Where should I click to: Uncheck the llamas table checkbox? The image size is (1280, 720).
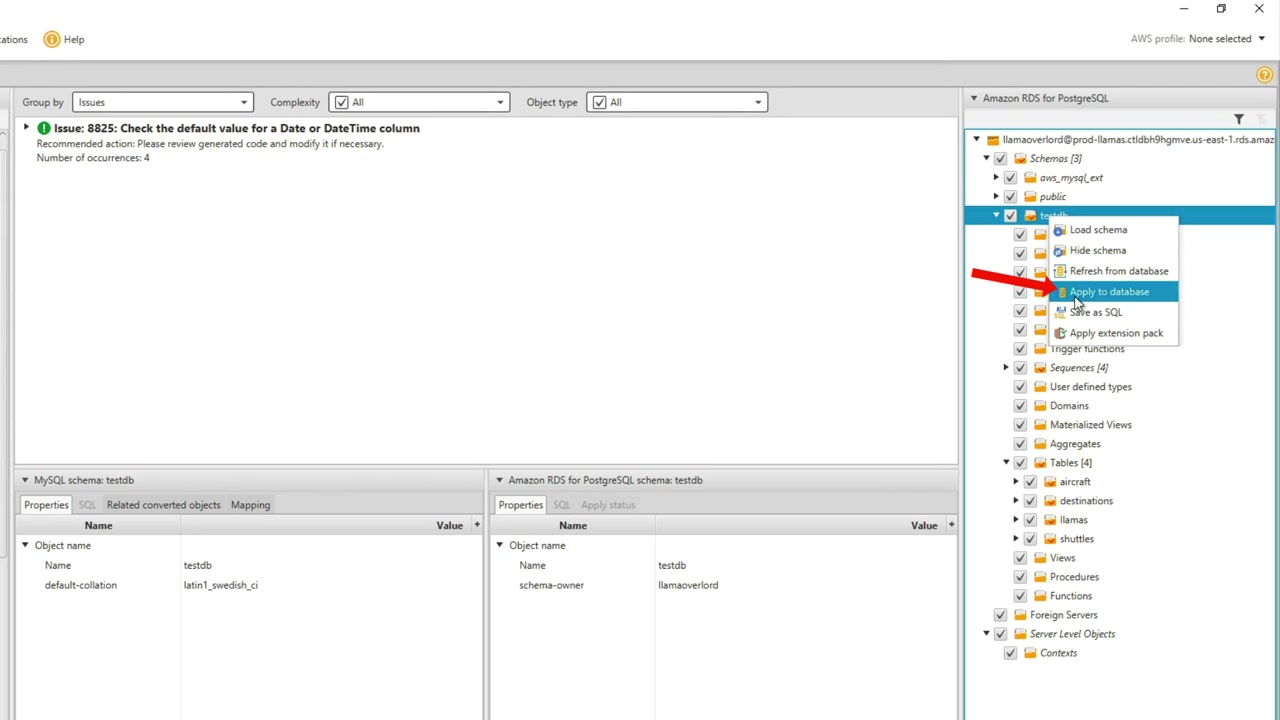click(1031, 520)
